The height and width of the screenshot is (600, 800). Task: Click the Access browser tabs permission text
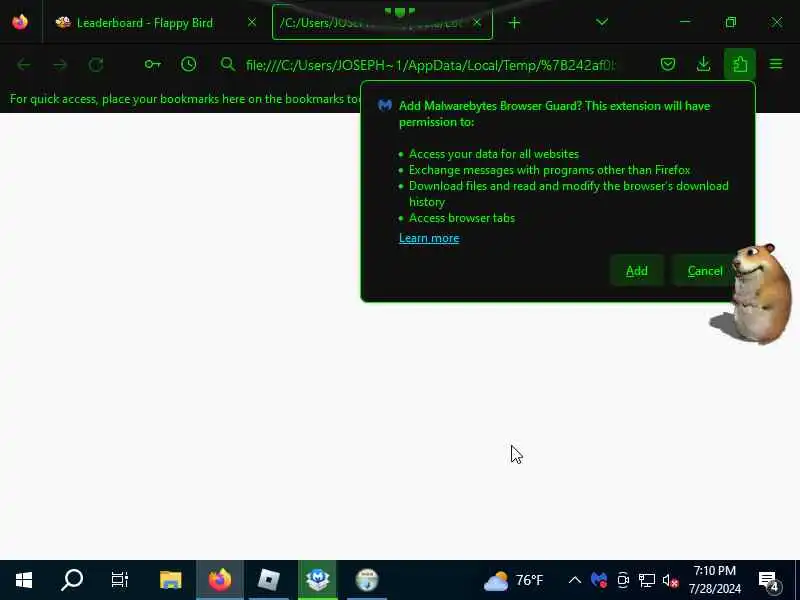click(462, 218)
